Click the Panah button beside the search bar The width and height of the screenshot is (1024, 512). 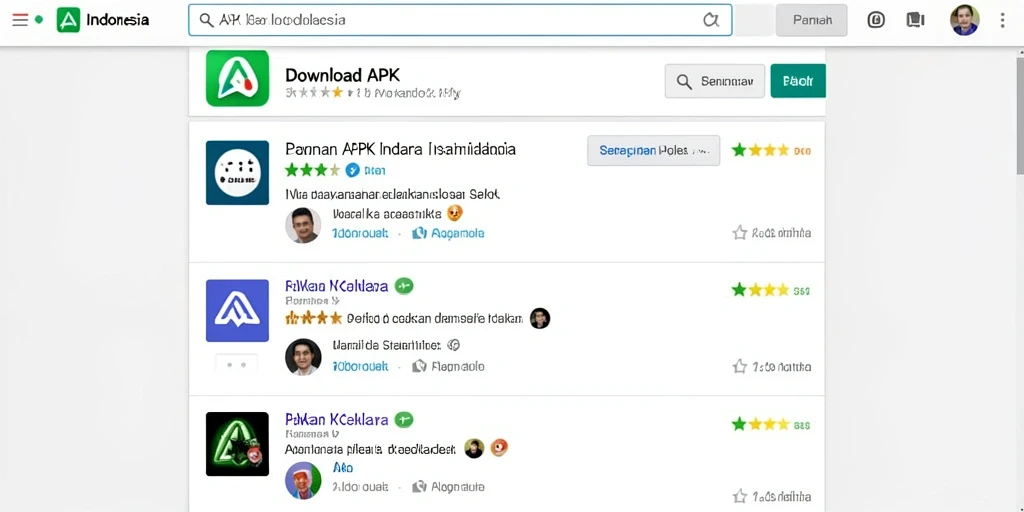812,20
